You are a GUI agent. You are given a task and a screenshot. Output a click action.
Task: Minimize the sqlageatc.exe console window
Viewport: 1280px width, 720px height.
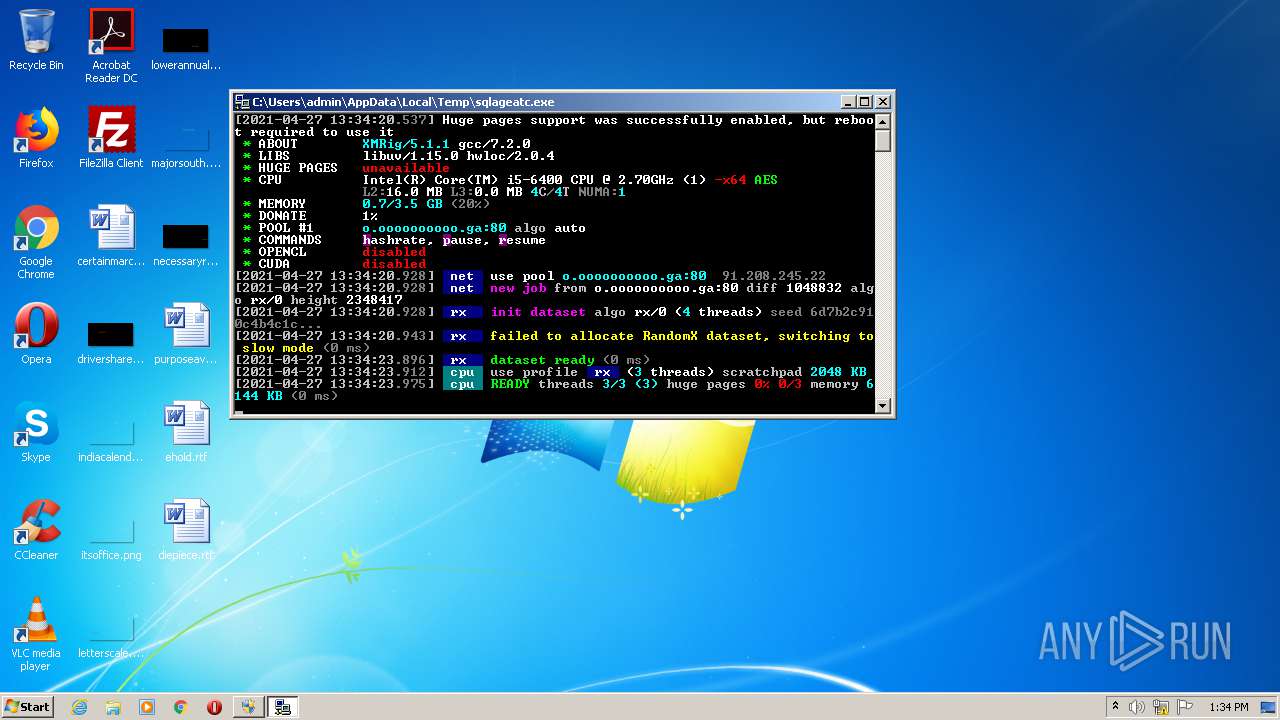848,102
